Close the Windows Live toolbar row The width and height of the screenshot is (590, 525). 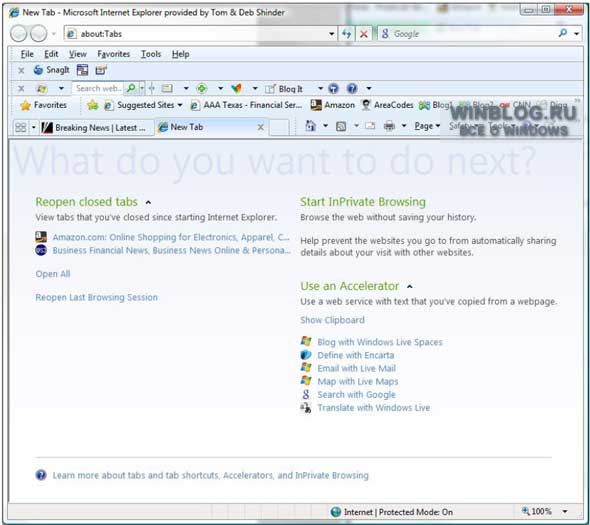click(x=21, y=88)
